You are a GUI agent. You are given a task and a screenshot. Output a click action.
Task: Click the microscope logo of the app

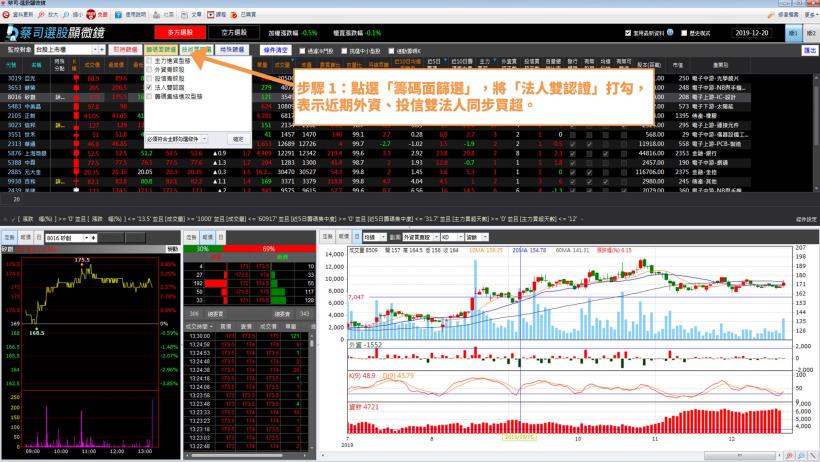coord(12,32)
